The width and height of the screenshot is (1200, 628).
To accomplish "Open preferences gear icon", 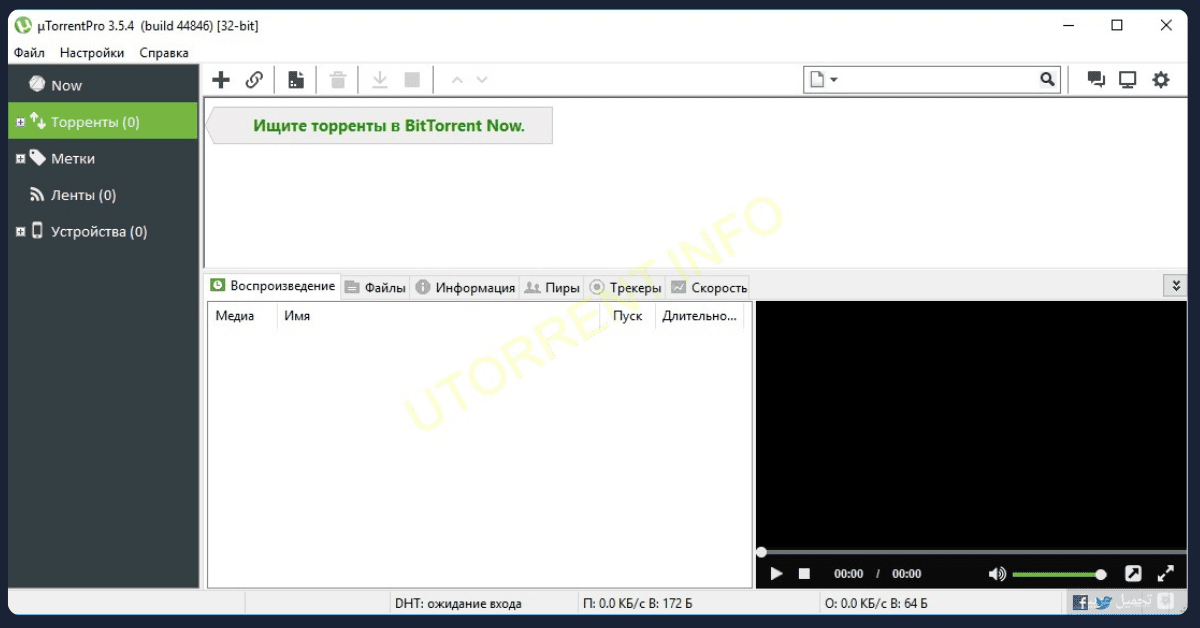I will (x=1161, y=80).
